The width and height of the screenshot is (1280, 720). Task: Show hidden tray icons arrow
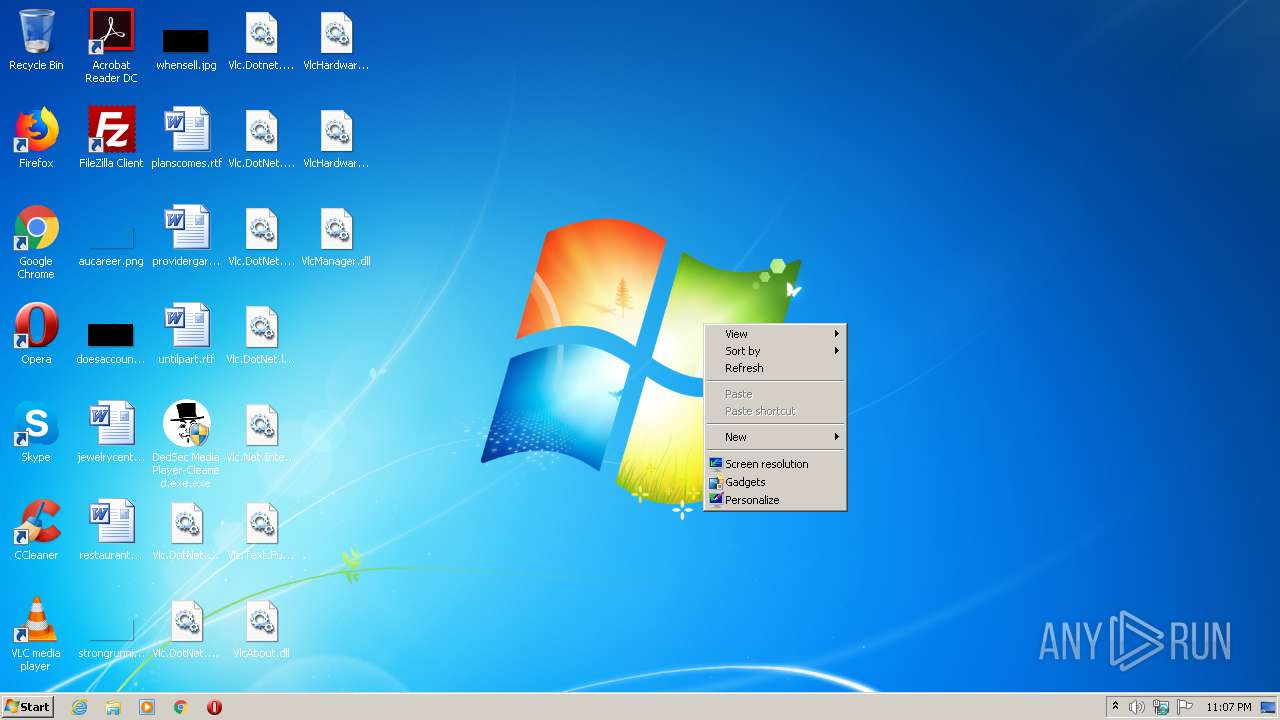tap(1115, 707)
